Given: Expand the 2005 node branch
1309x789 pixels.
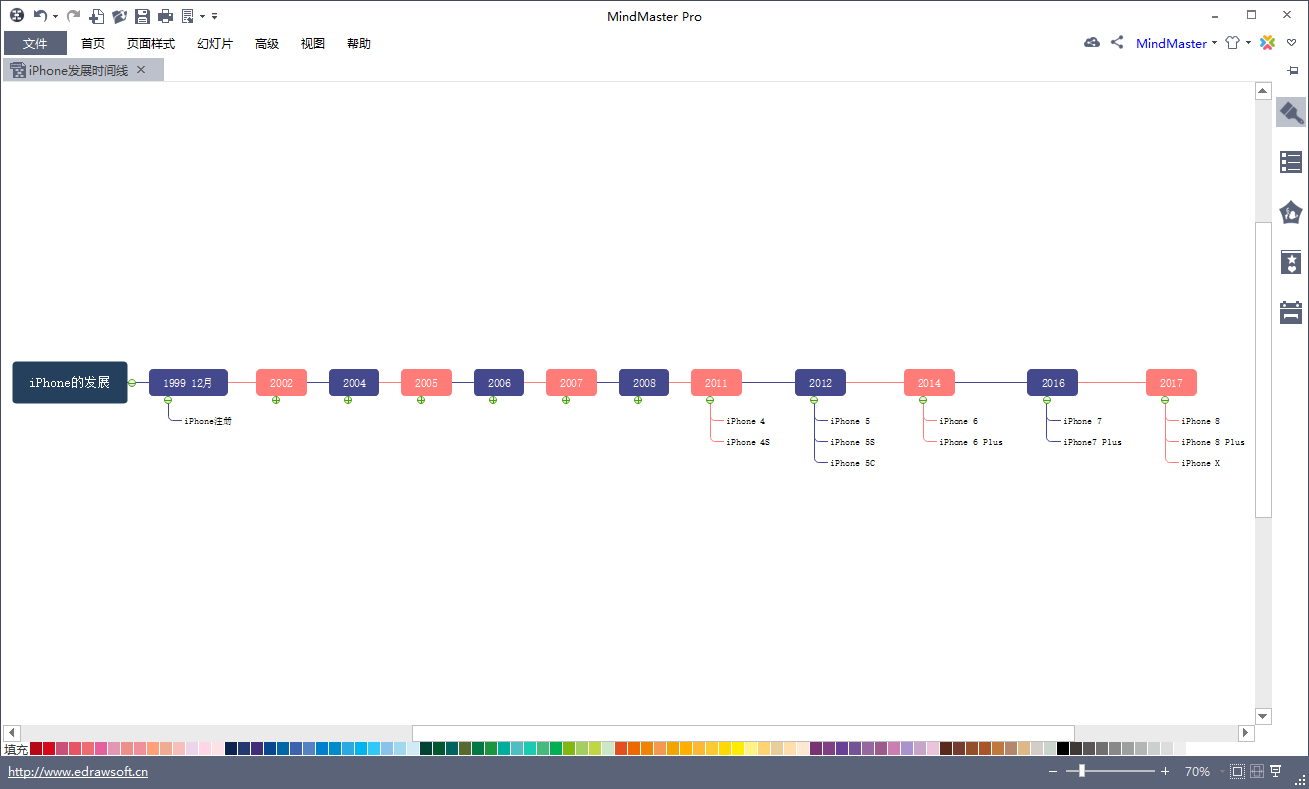Looking at the screenshot, I should [x=421, y=400].
